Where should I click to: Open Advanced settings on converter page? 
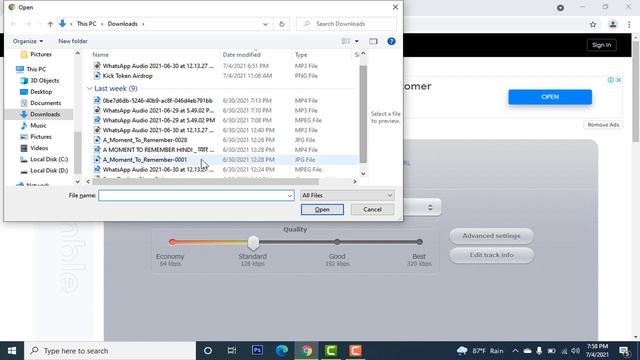[491, 236]
